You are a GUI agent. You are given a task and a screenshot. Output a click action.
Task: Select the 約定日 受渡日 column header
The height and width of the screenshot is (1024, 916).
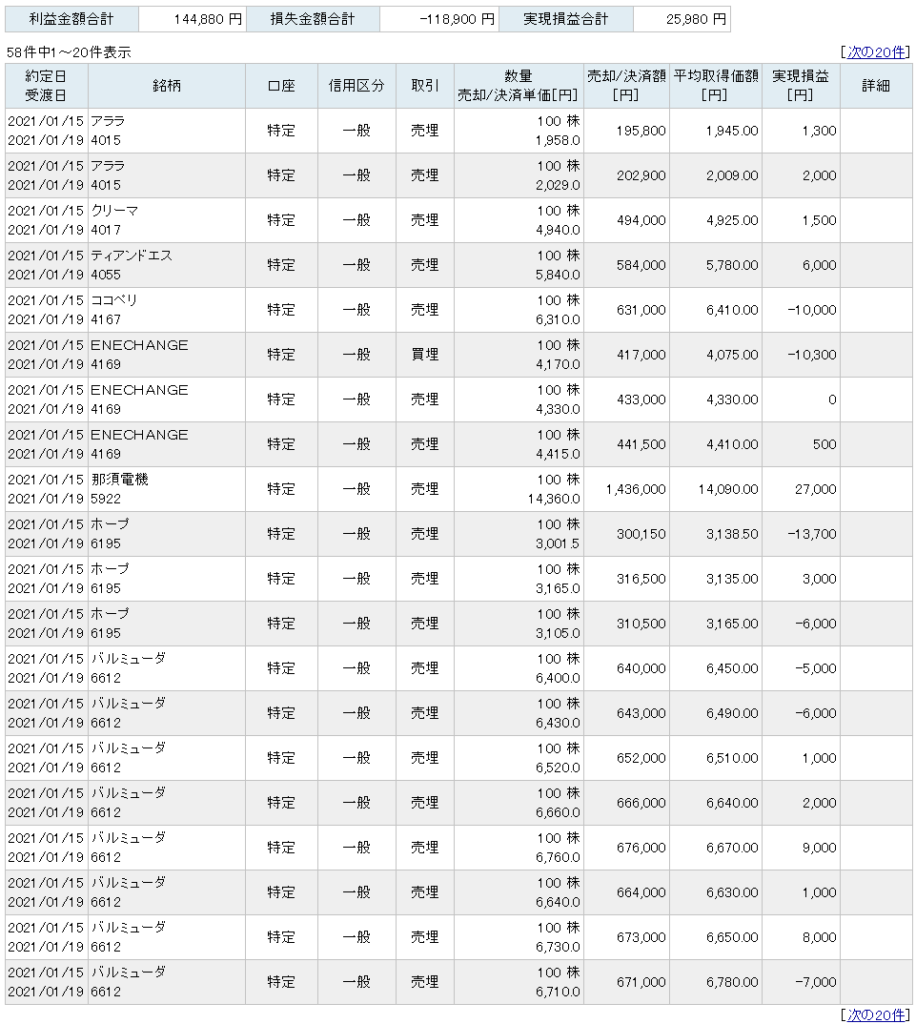46,86
